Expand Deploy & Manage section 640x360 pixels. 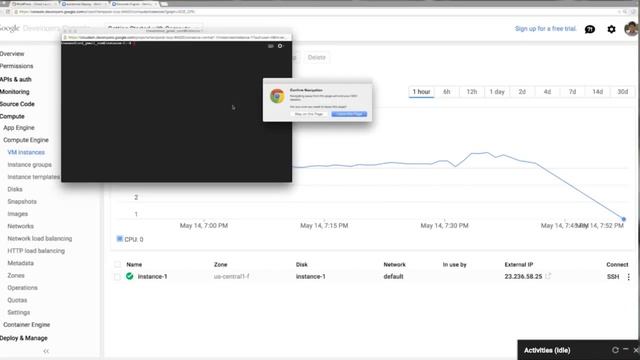(24, 338)
